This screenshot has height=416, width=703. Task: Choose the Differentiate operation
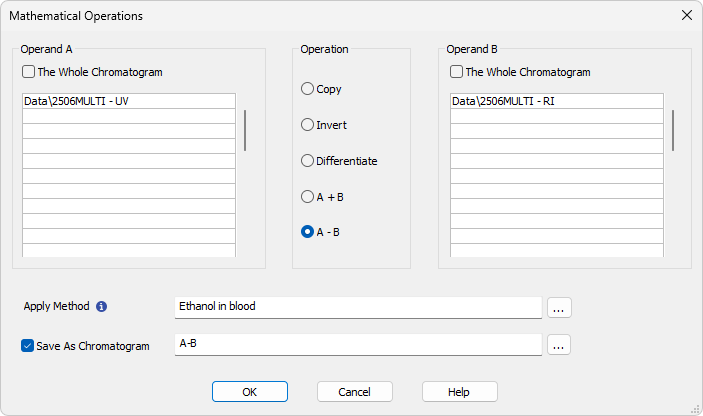(x=307, y=160)
